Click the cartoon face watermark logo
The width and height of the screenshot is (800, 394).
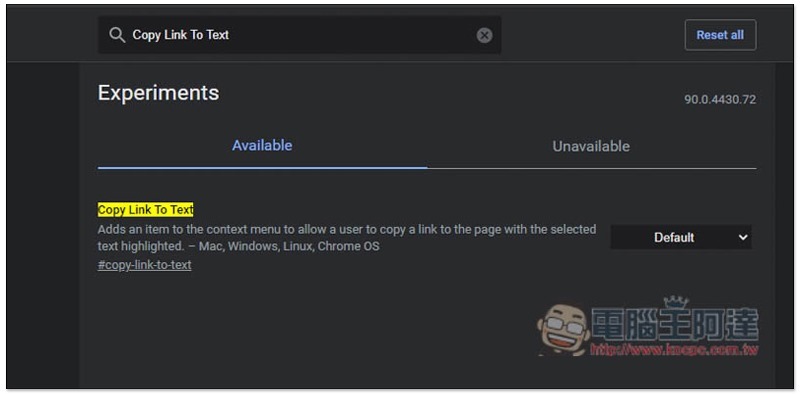563,329
